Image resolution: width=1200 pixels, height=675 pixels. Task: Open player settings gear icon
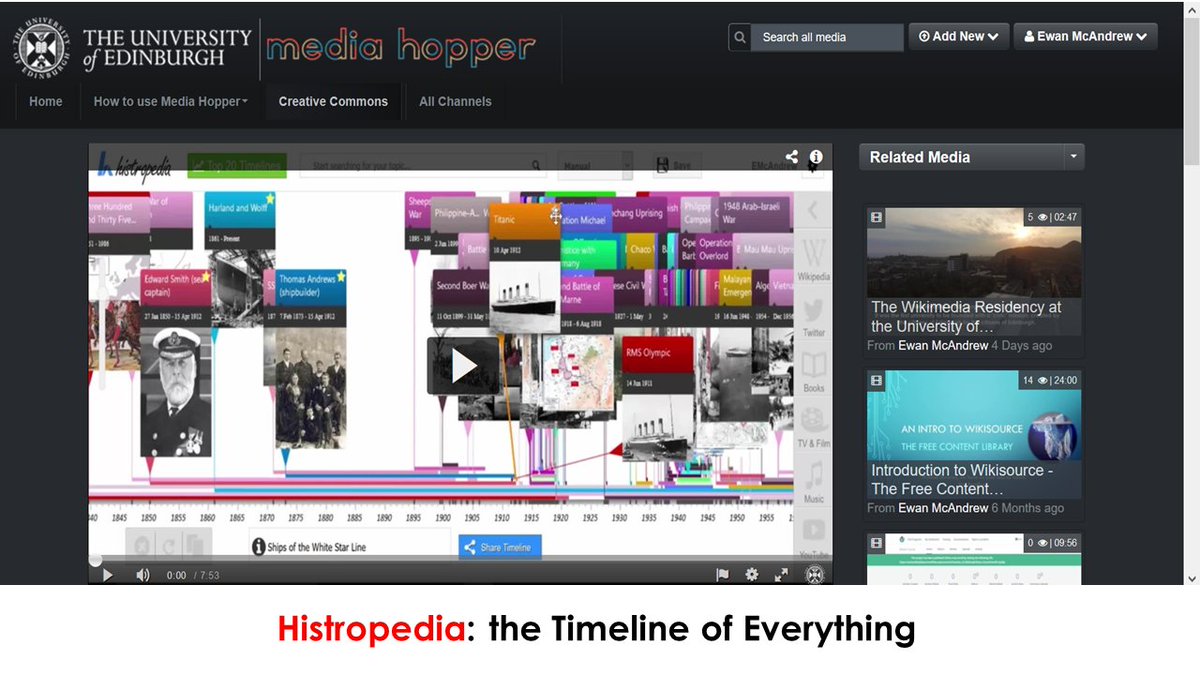[x=752, y=575]
